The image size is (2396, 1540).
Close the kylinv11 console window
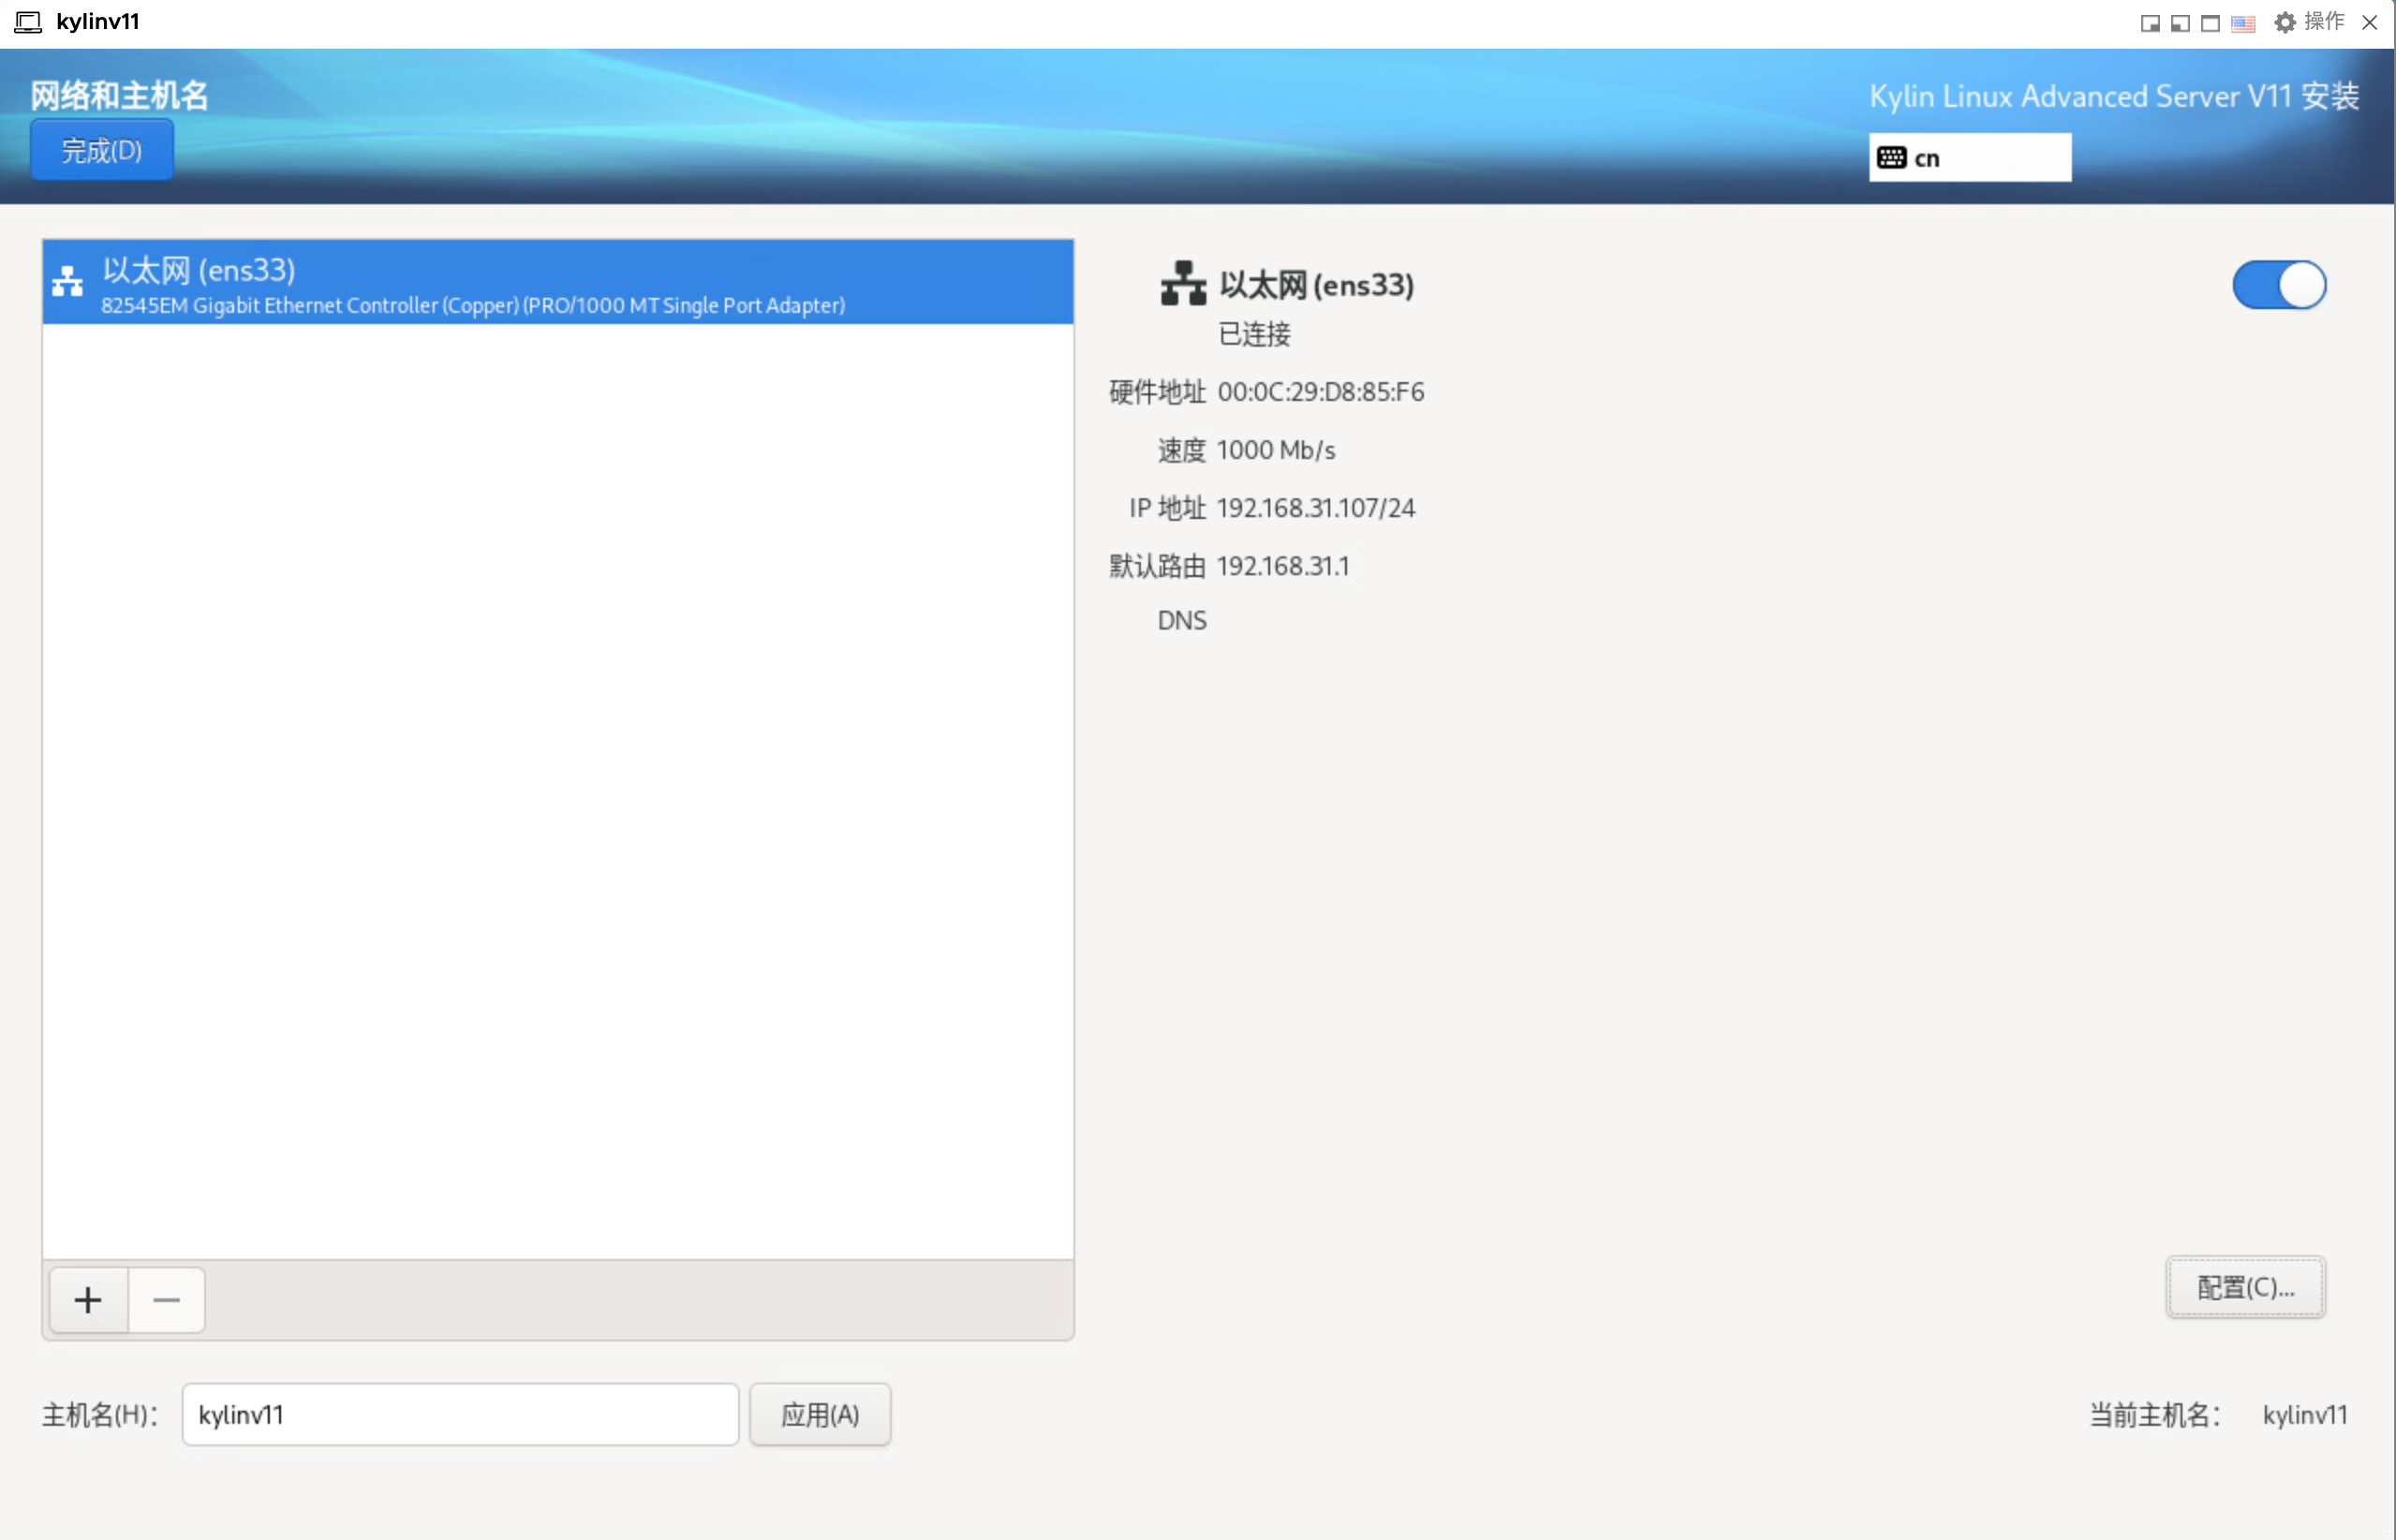[2370, 22]
